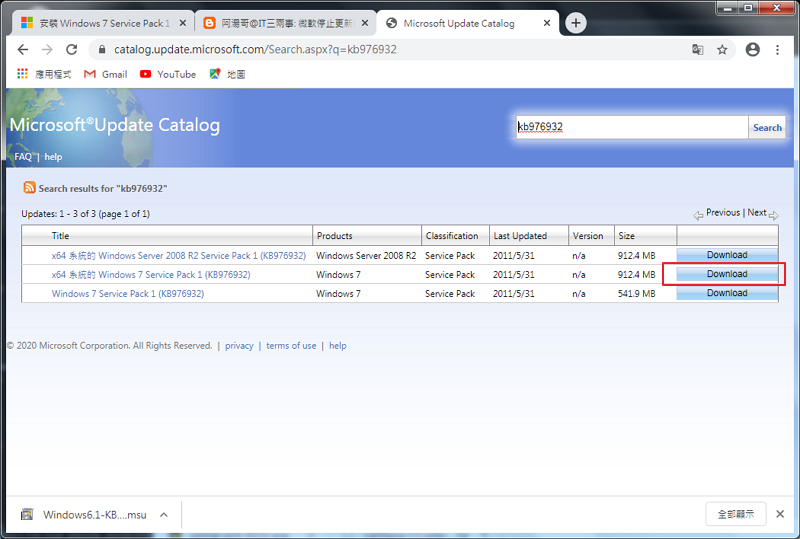Sort by the Title column header
Image resolution: width=800 pixels, height=539 pixels.
tap(60, 236)
